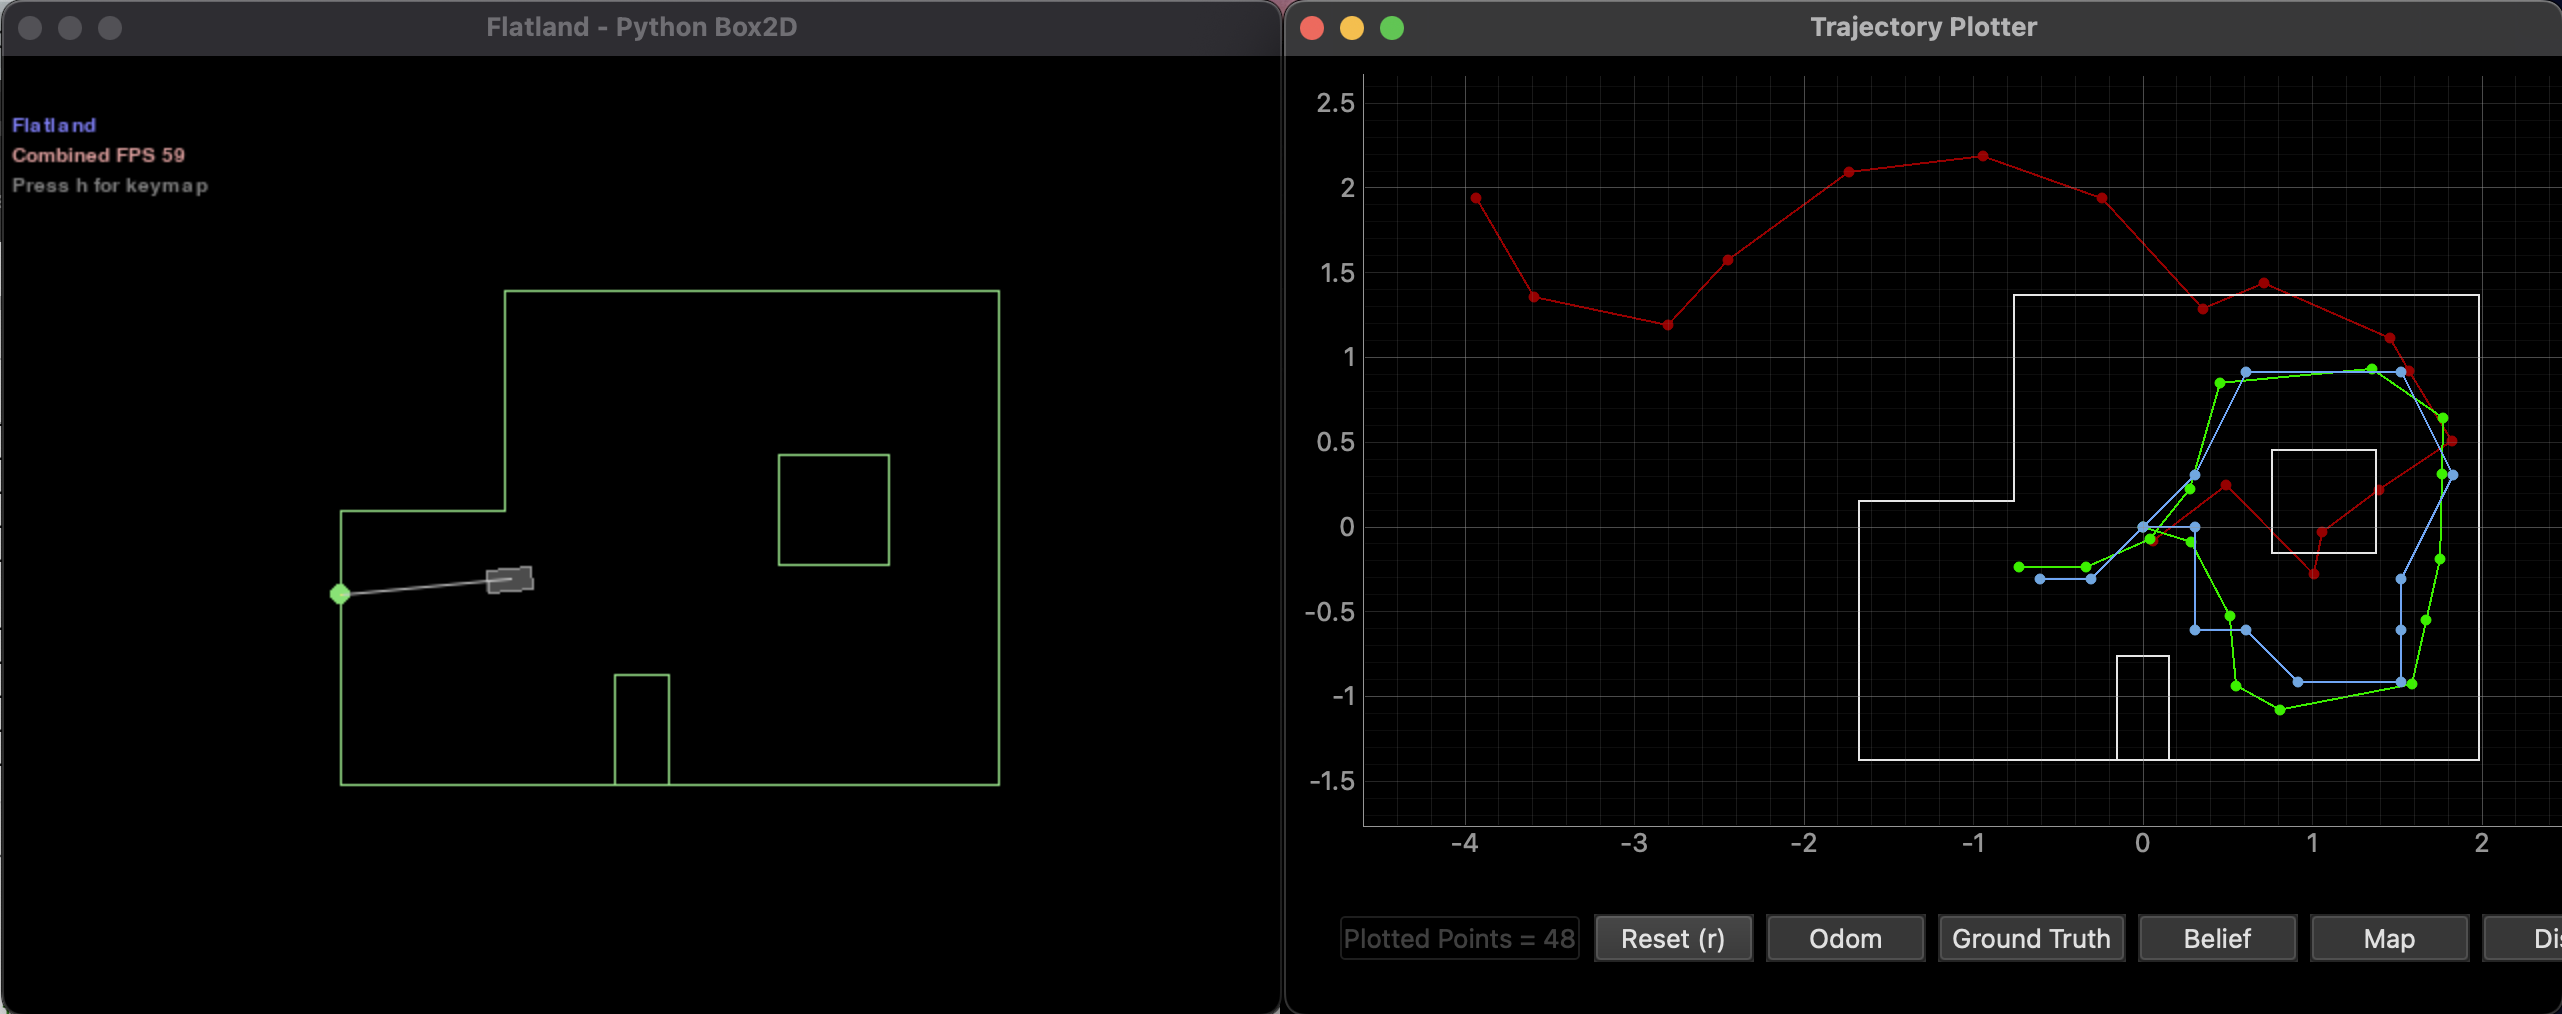This screenshot has height=1014, width=2562.
Task: Click the white square obstacle in plot
Action: tap(2324, 501)
